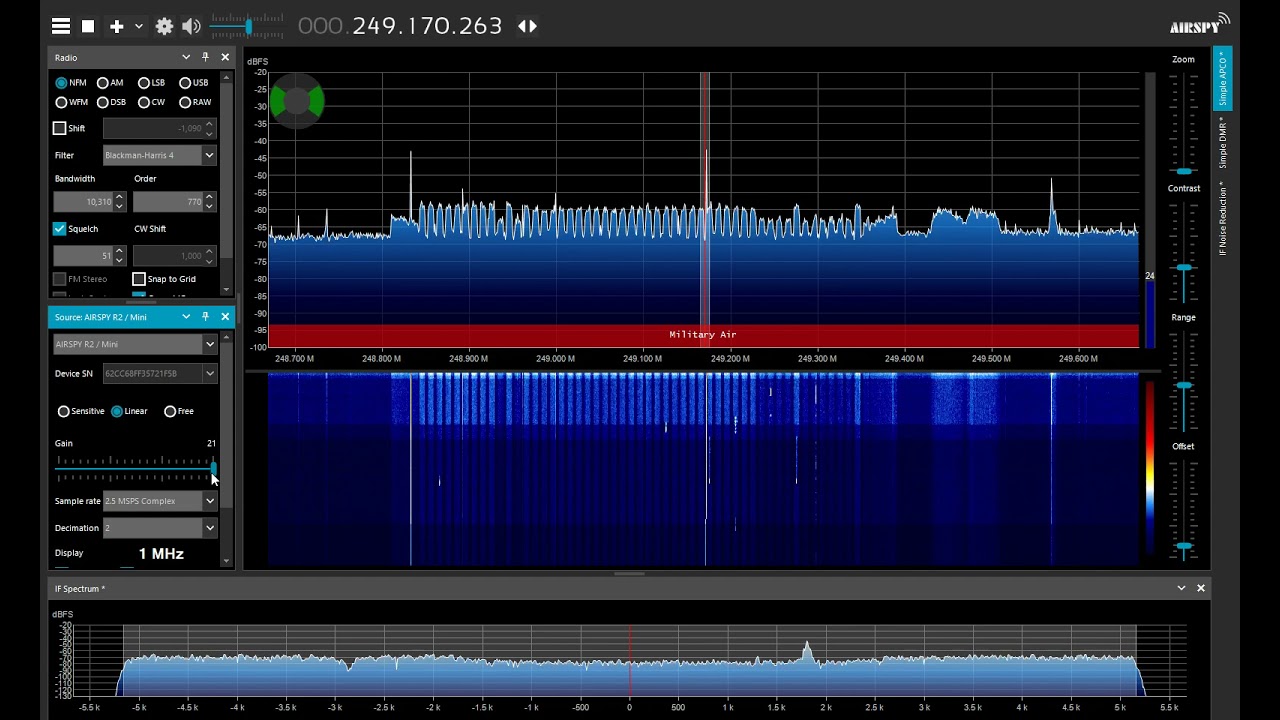1280x720 pixels.
Task: Click the IF Spectrum center line at 0
Action: point(629,660)
